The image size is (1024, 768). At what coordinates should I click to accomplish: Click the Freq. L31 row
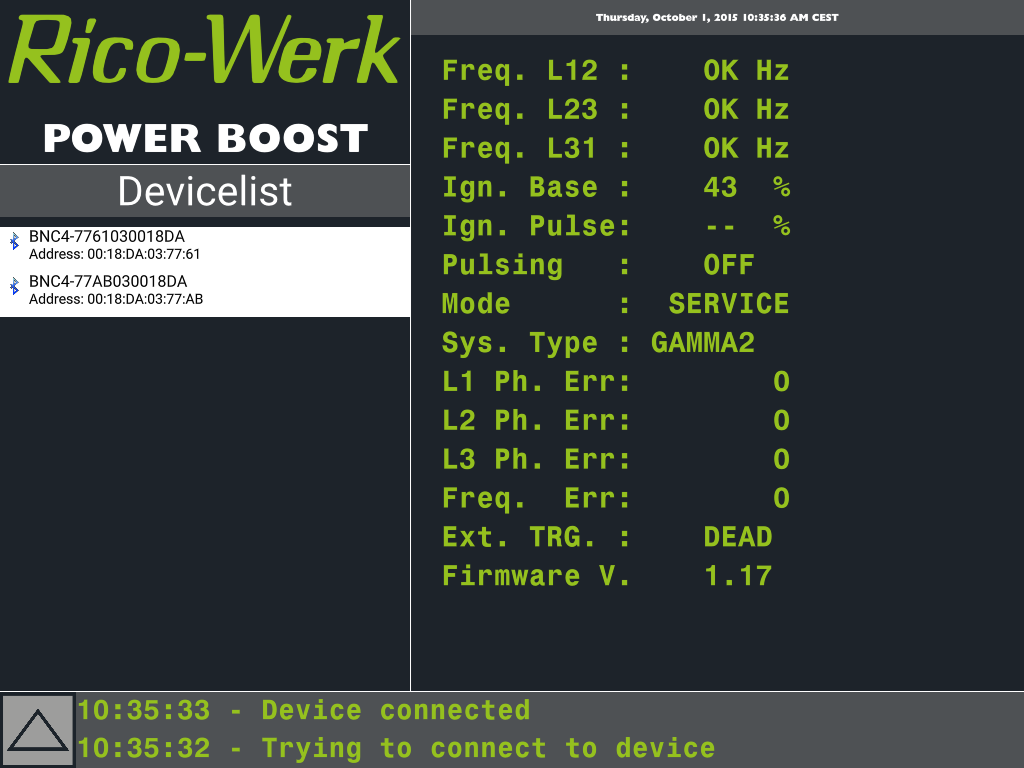(616, 148)
